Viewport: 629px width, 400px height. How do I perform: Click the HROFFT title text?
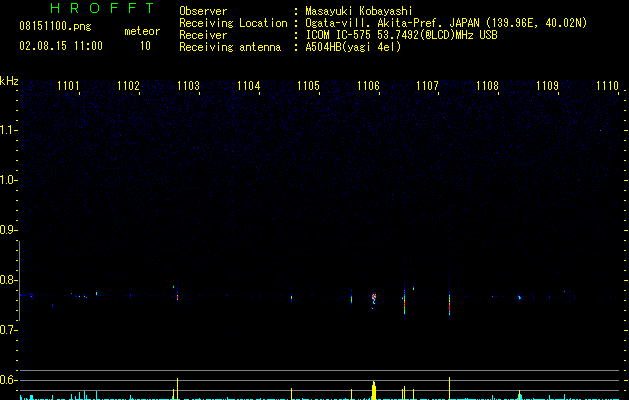coord(103,8)
